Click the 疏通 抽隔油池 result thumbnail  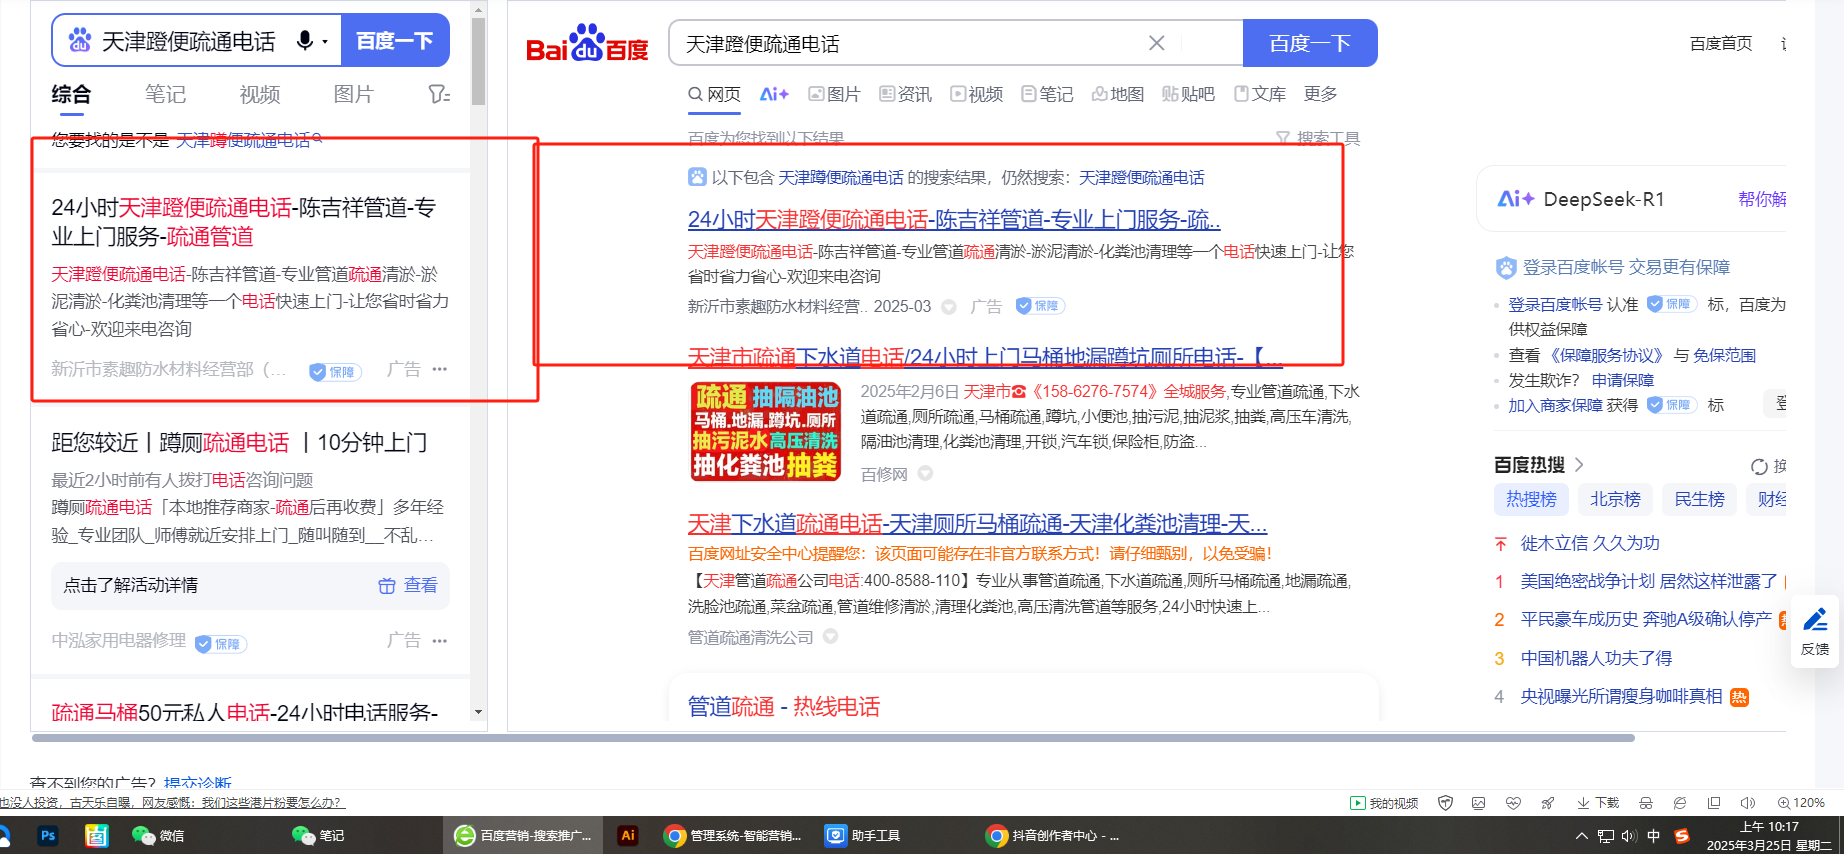click(765, 432)
